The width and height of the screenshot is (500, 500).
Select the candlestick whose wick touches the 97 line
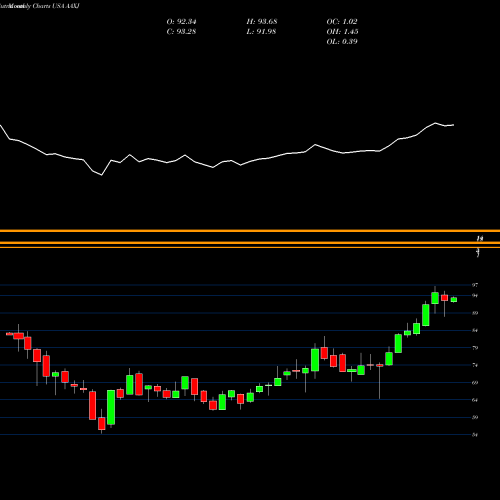click(x=435, y=298)
